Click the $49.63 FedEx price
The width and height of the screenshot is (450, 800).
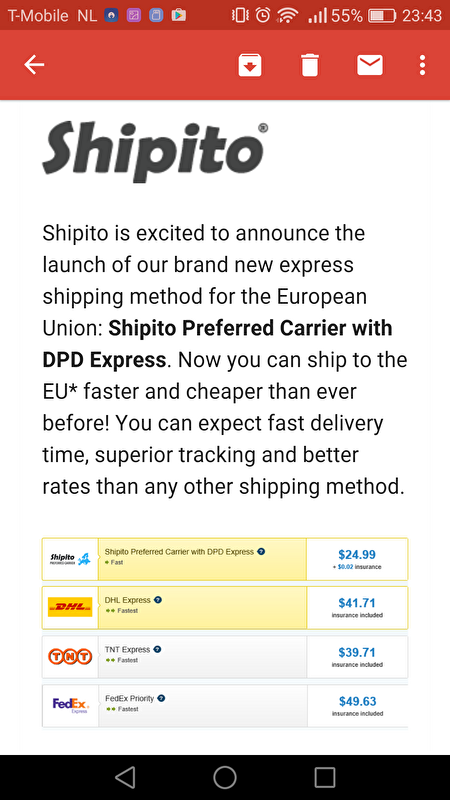coord(357,702)
